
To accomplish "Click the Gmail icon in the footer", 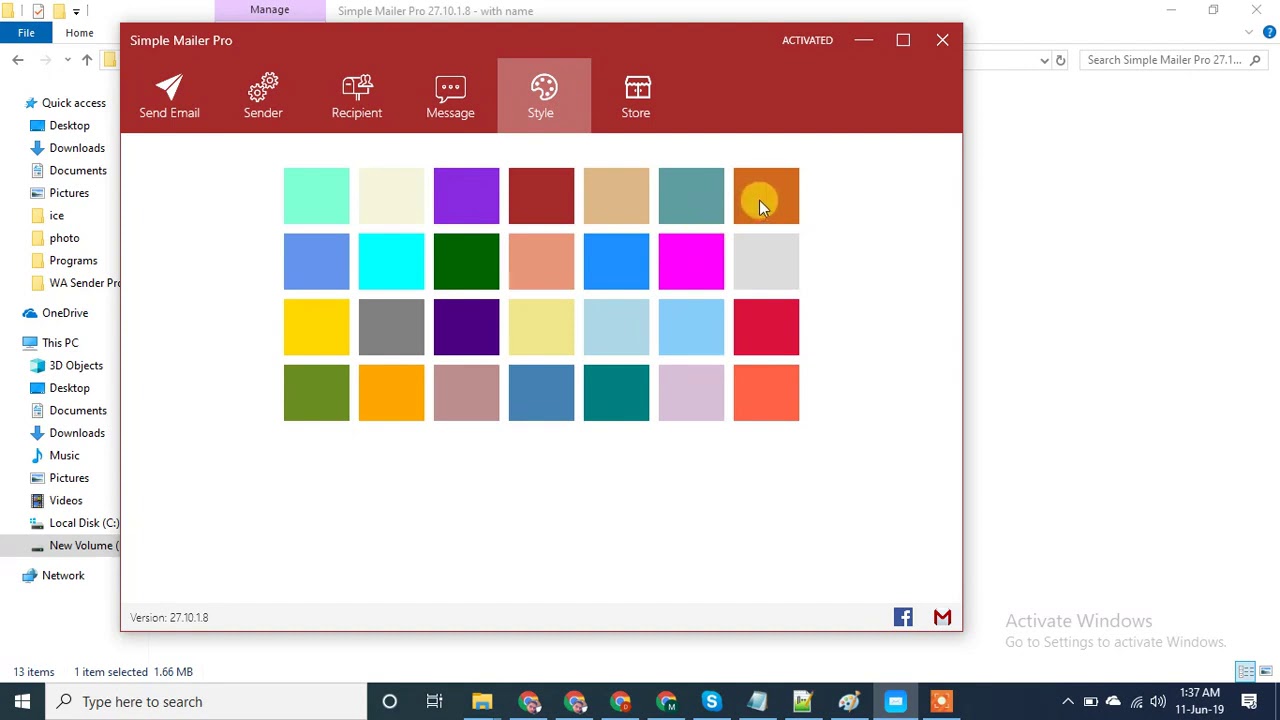I will pos(942,617).
